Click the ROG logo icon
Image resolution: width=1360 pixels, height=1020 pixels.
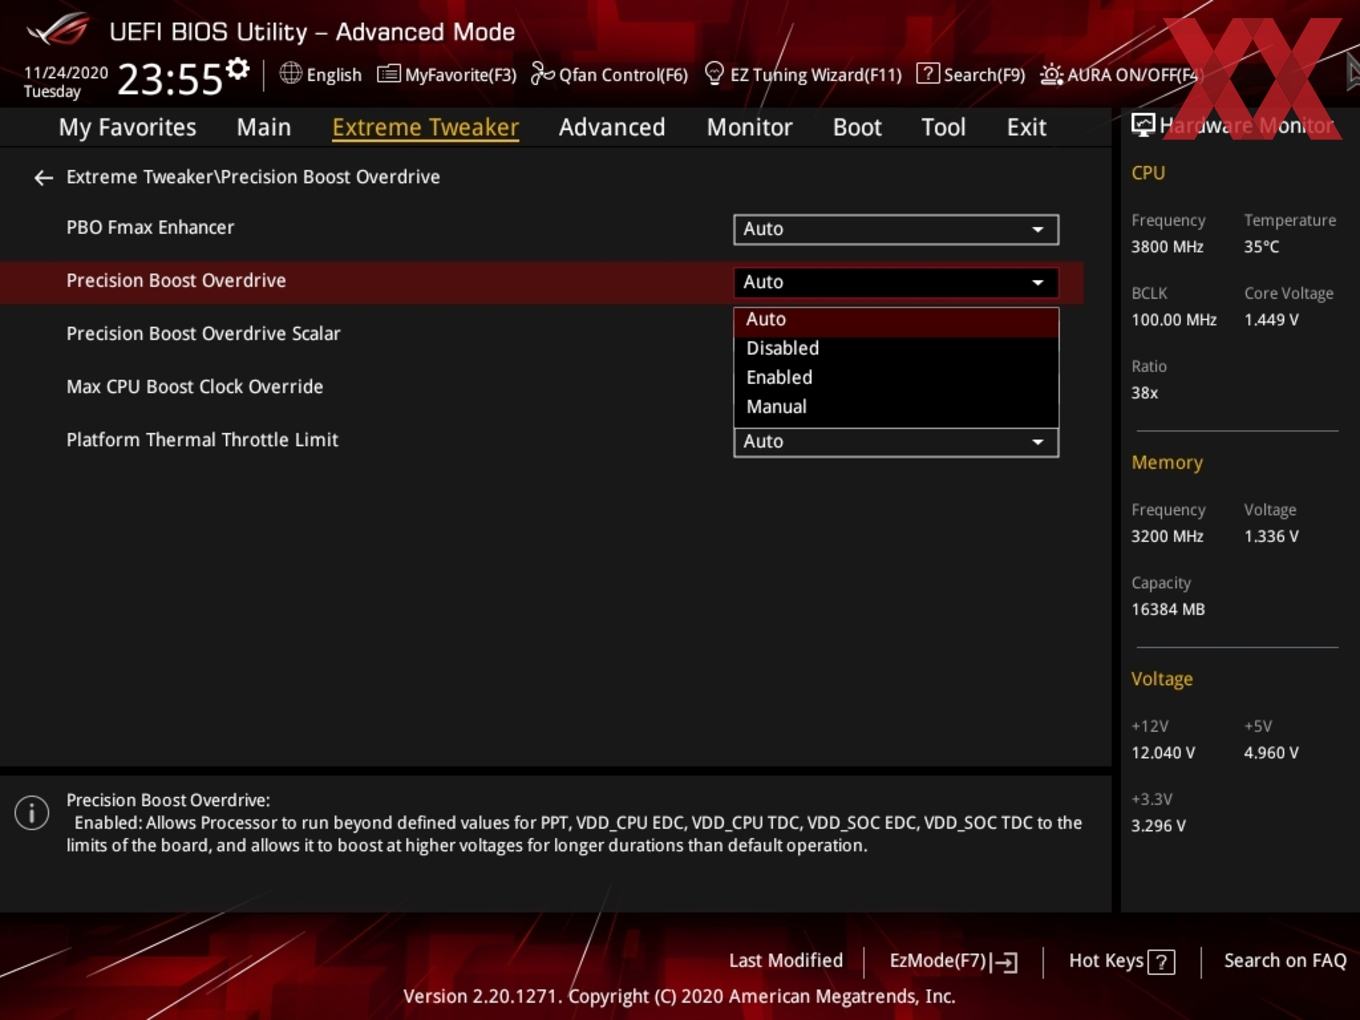coord(57,30)
